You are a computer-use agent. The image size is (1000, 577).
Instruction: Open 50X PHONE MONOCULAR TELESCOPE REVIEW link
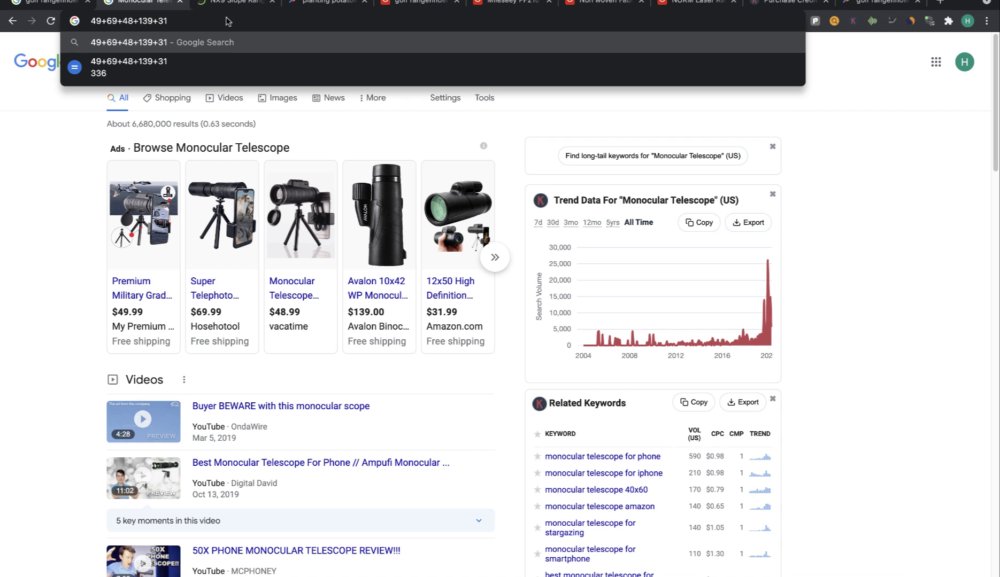point(296,550)
